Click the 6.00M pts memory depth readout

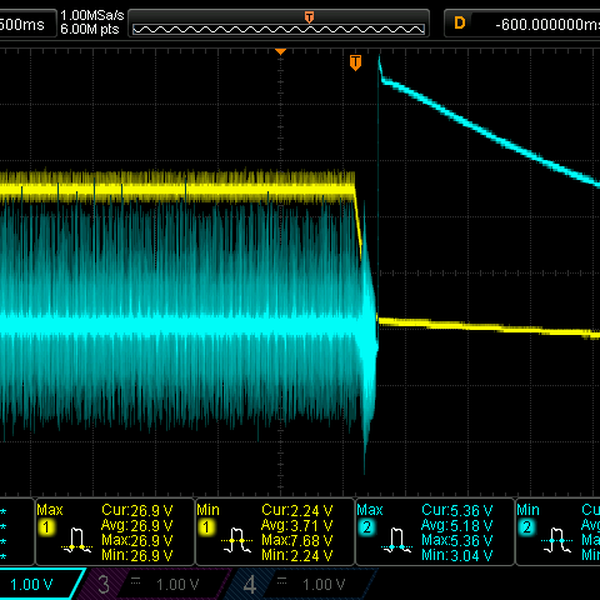pos(90,29)
